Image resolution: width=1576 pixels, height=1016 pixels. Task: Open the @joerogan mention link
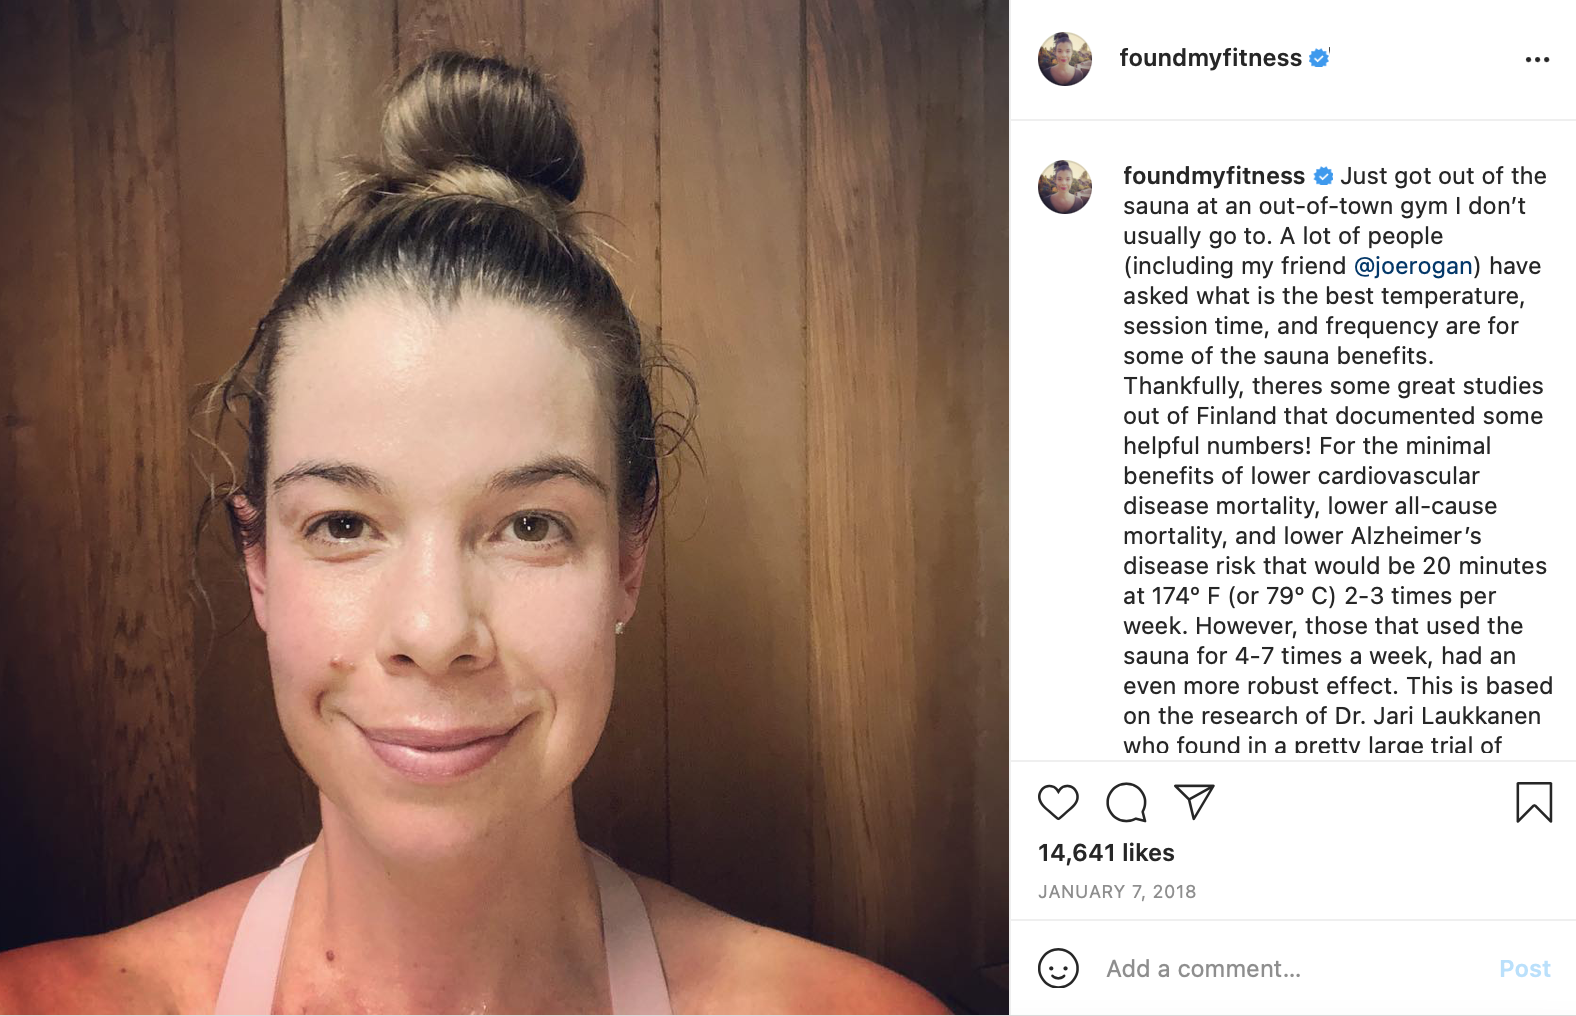[x=1413, y=266]
